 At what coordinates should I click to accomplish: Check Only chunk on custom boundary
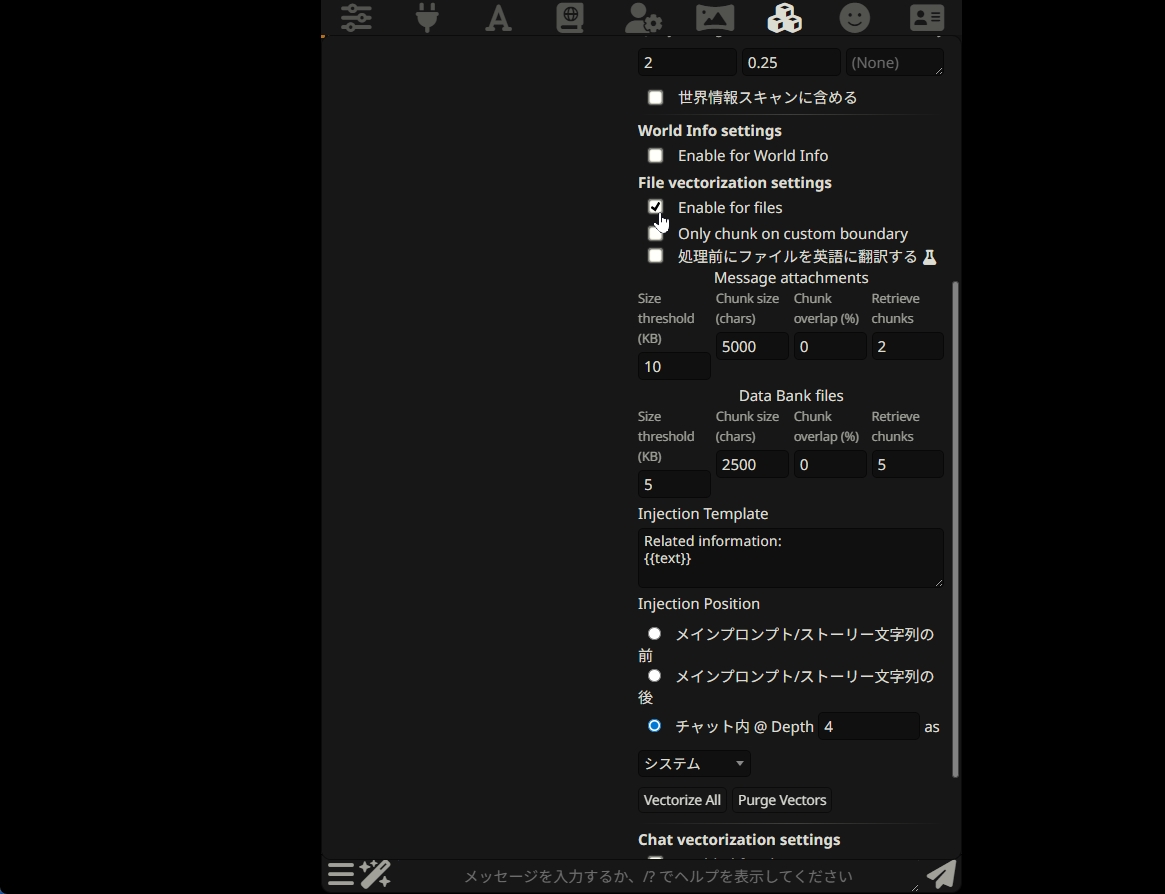click(x=655, y=232)
